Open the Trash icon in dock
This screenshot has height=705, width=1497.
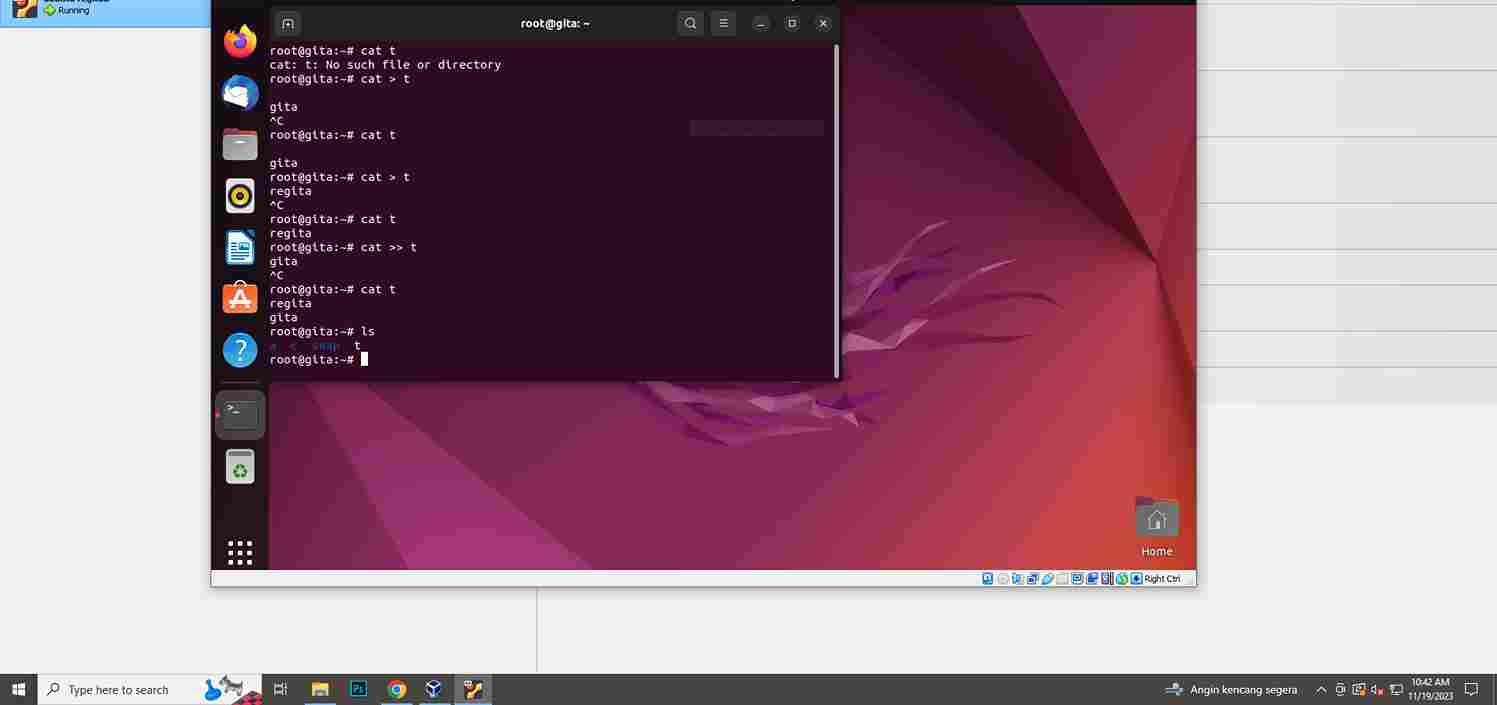click(x=240, y=466)
